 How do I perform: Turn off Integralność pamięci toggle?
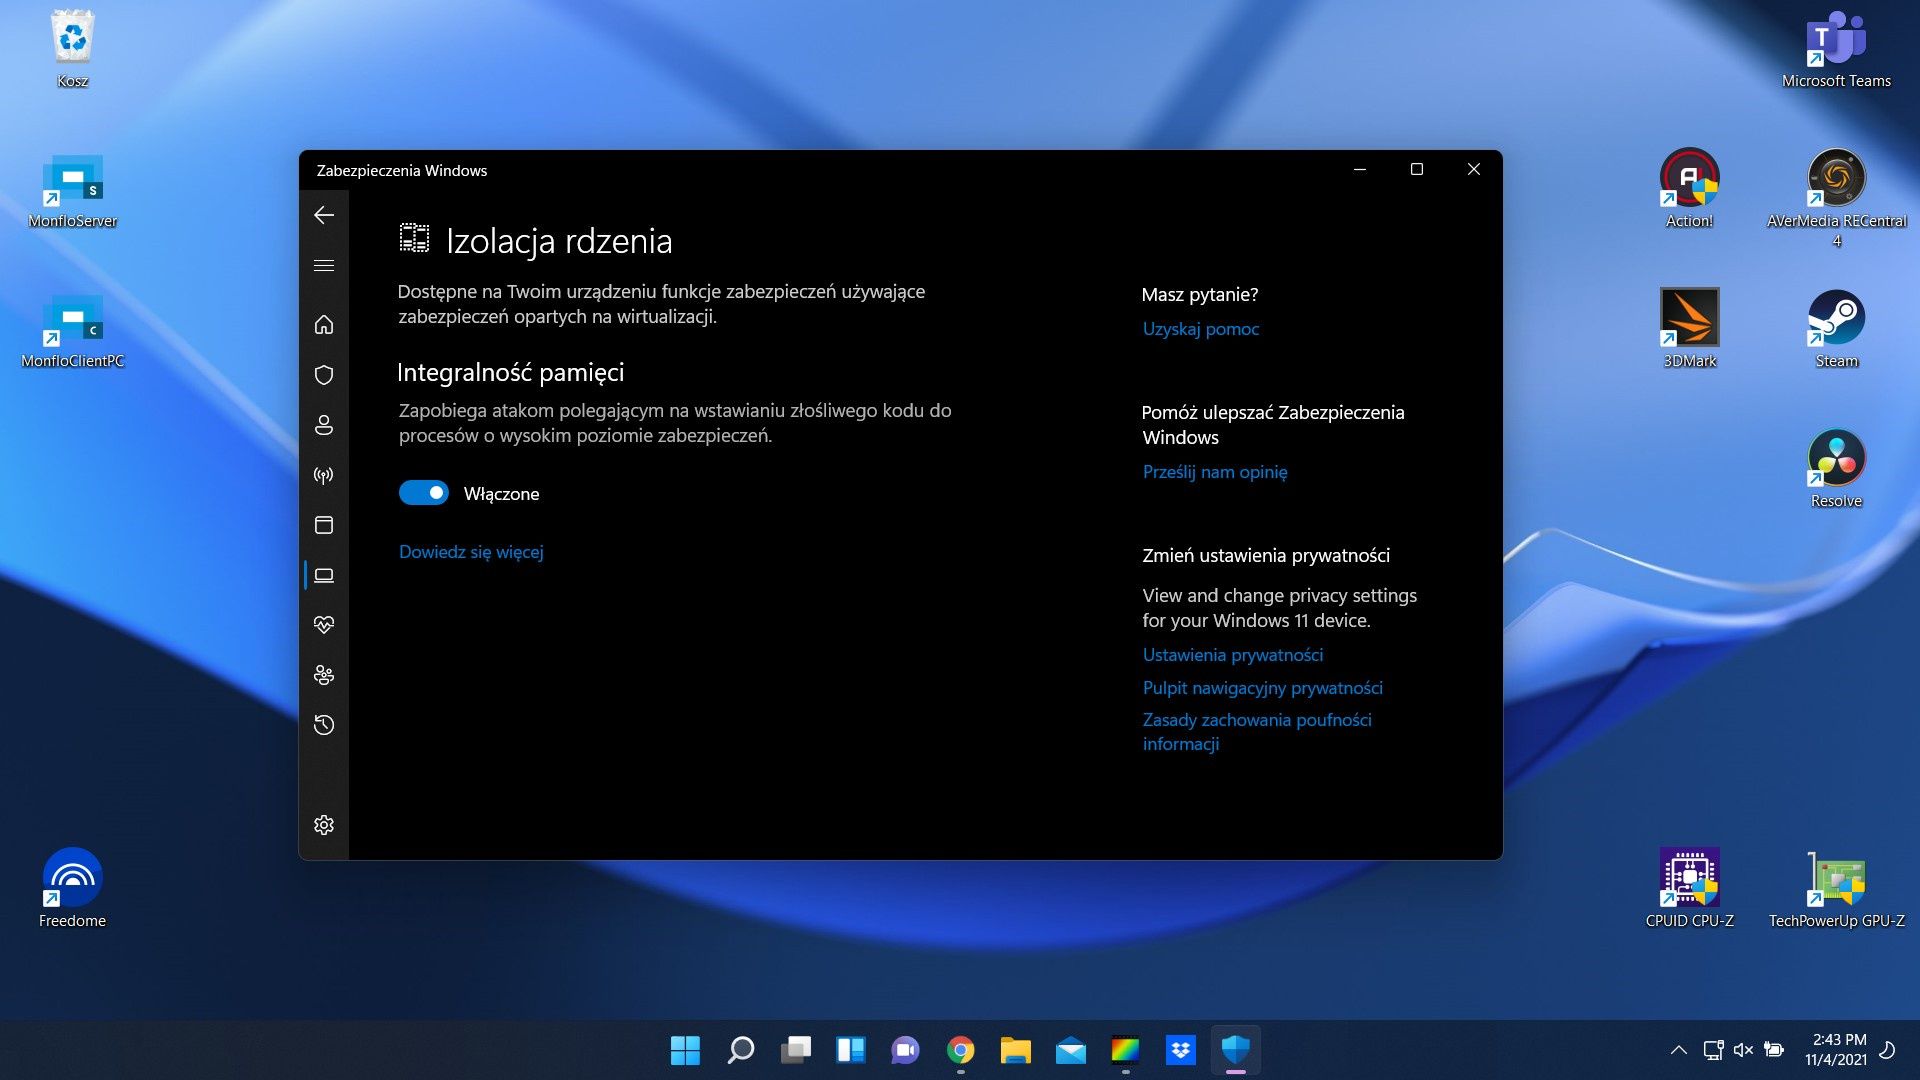pos(424,493)
